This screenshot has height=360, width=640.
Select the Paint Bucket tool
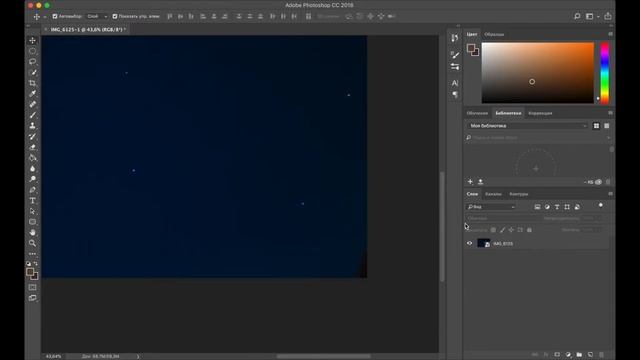tap(32, 158)
